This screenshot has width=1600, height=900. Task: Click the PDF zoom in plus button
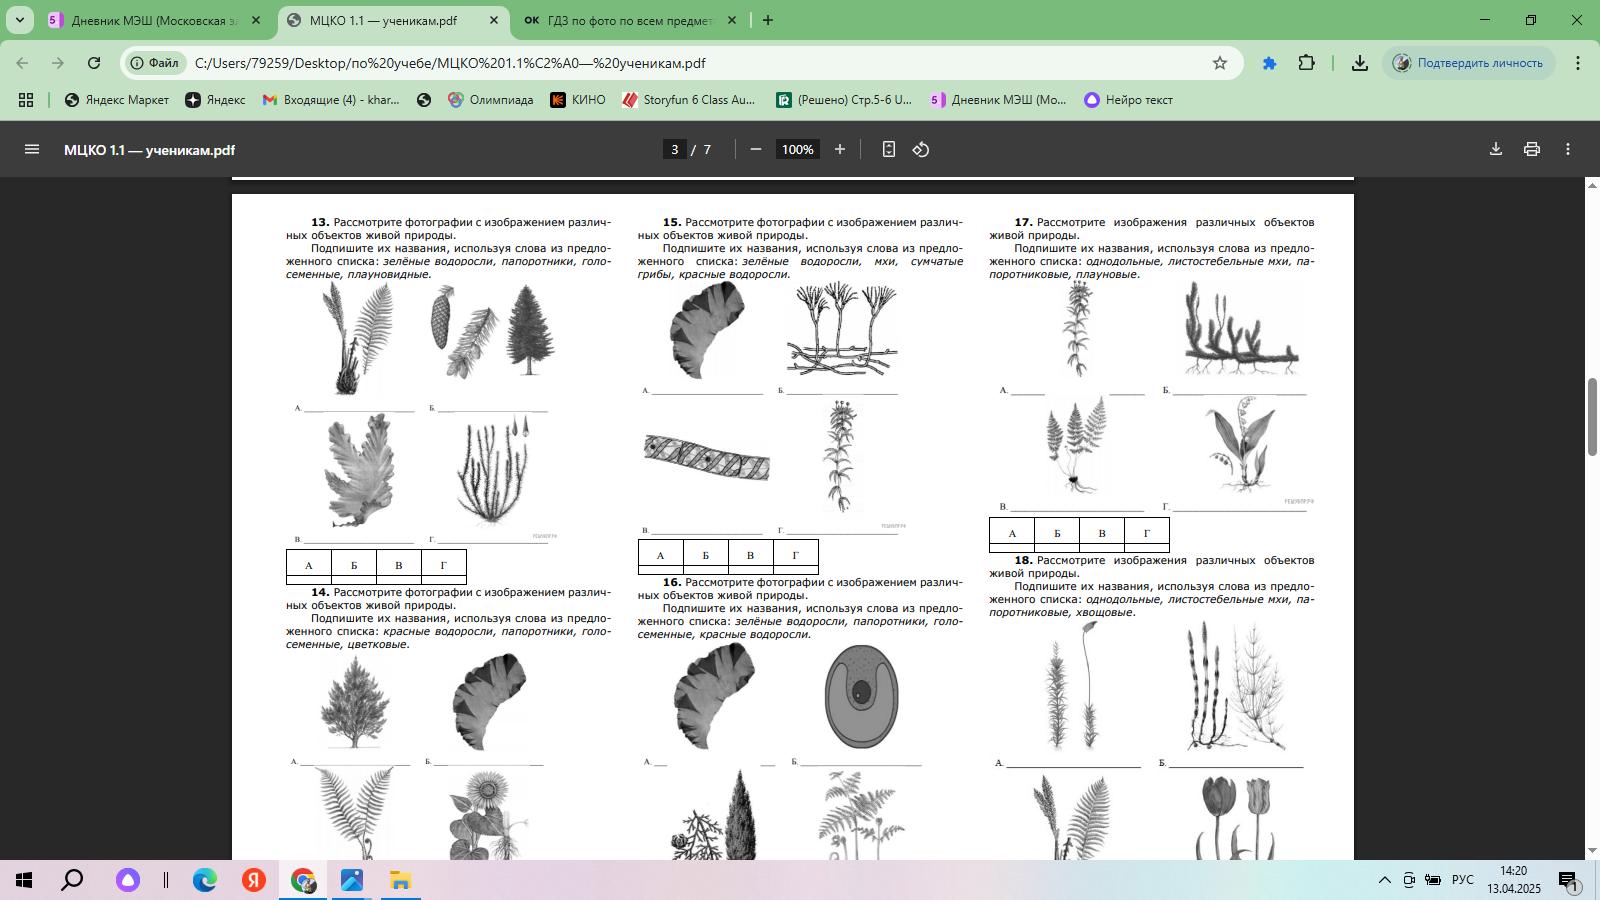840,149
